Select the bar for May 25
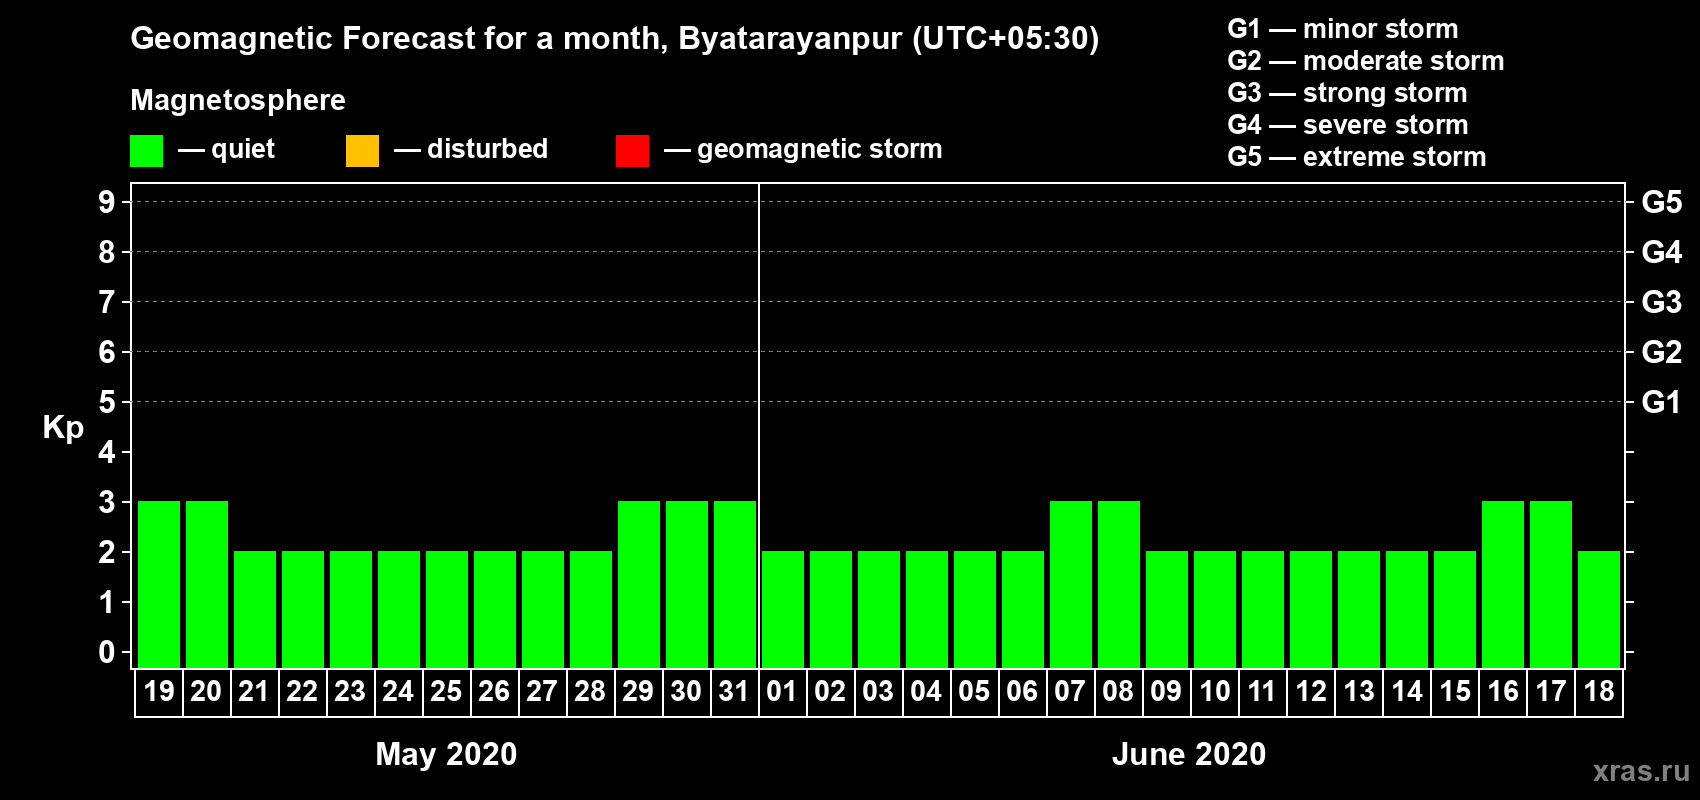This screenshot has height=800, width=1700. click(x=447, y=609)
